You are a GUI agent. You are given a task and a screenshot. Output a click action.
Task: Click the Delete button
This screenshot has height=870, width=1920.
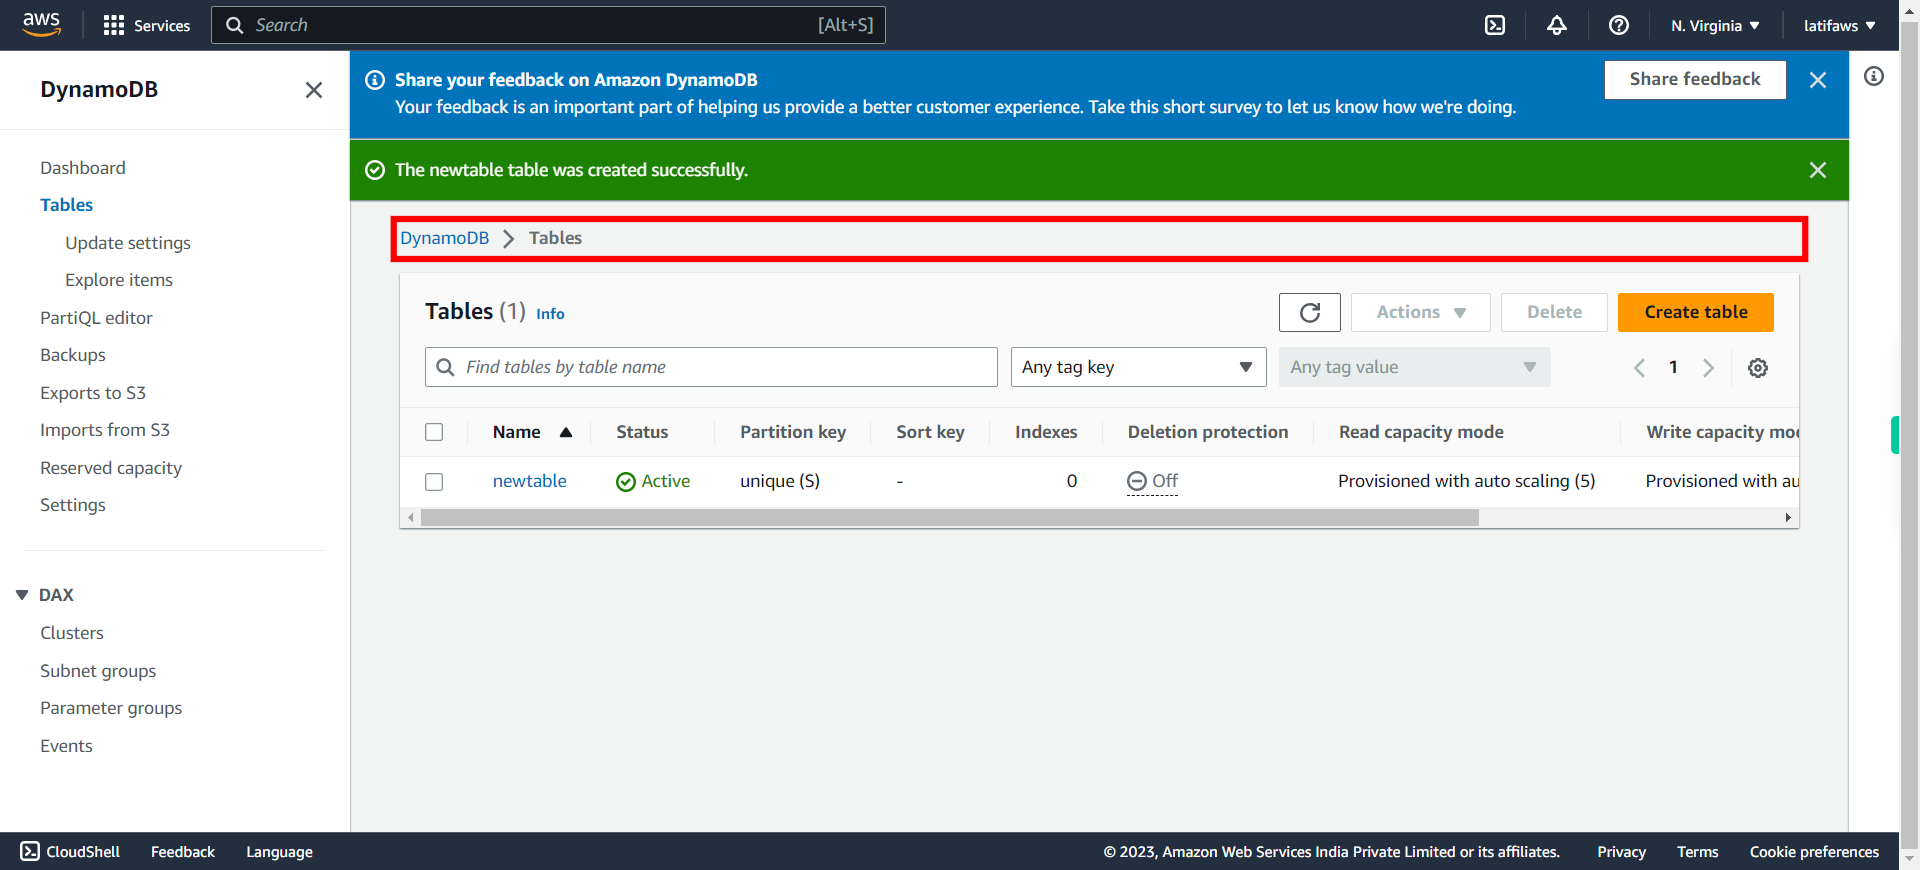[1554, 312]
